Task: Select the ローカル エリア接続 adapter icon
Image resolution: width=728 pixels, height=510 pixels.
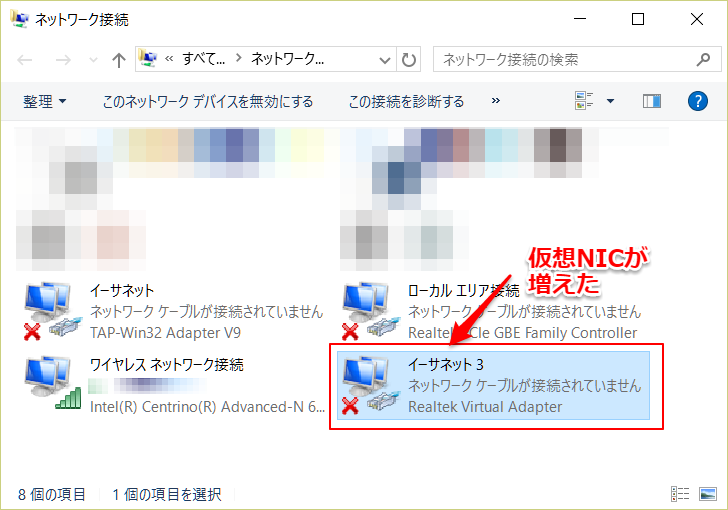Action: point(370,310)
